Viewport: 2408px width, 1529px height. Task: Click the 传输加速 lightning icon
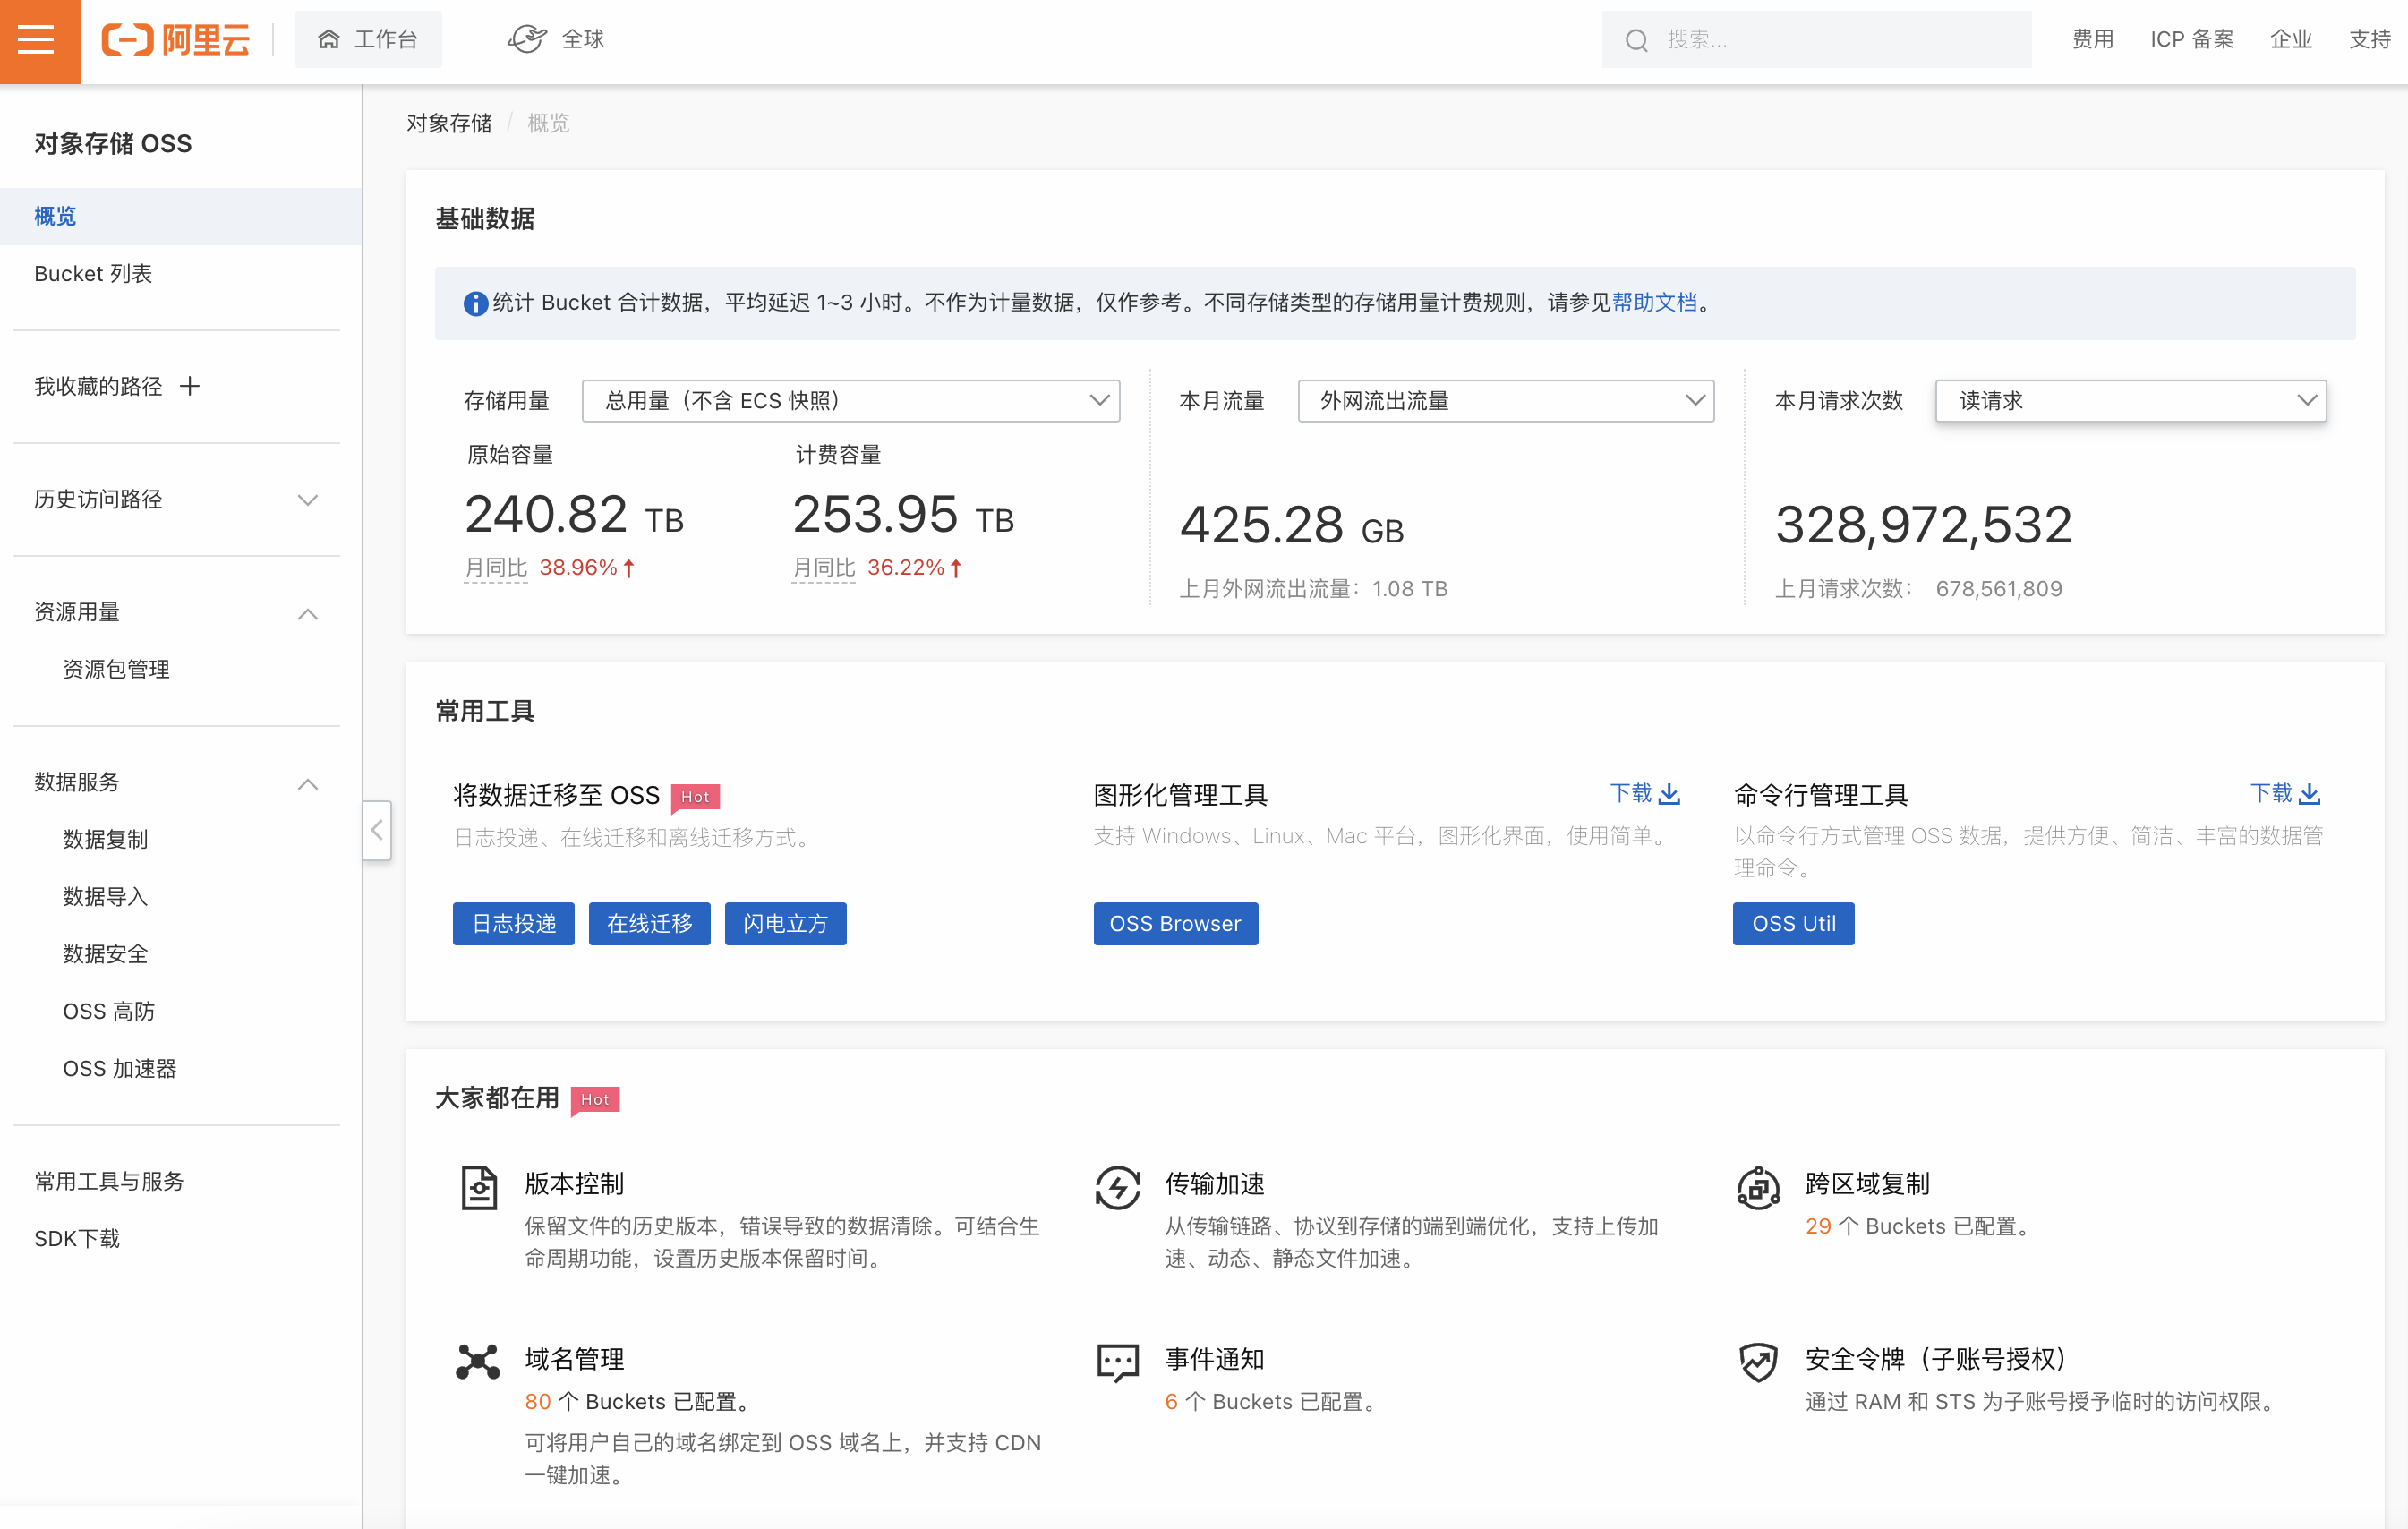click(1118, 1189)
